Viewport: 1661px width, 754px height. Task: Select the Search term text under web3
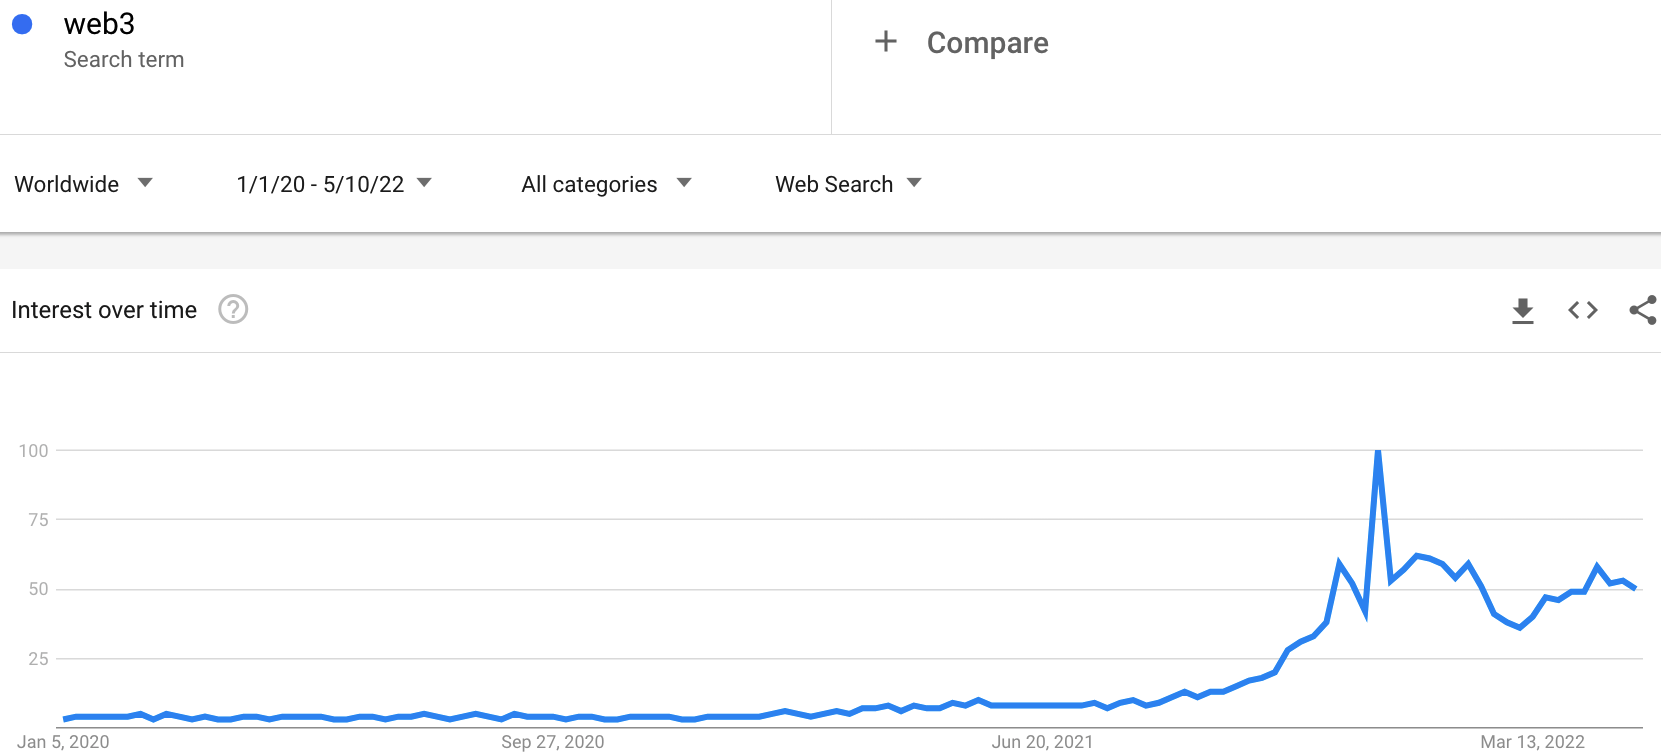click(x=124, y=59)
